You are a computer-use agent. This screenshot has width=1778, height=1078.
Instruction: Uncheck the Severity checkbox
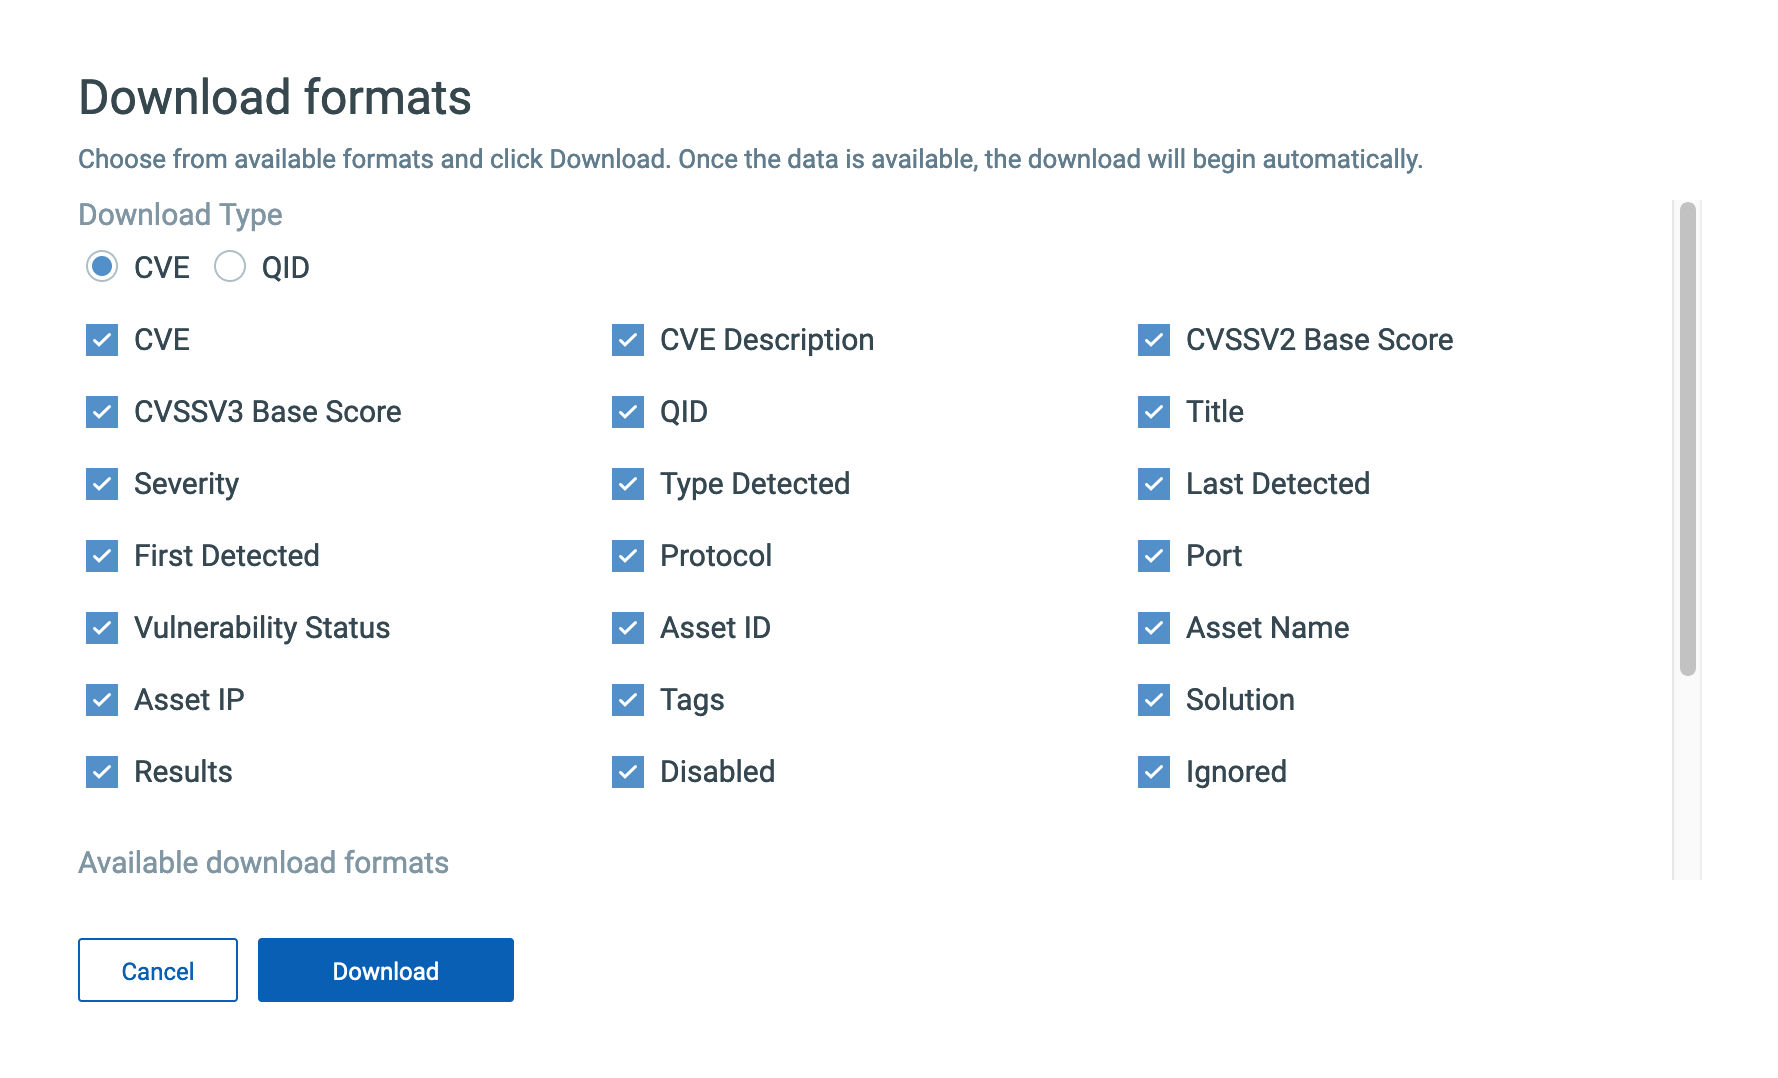[102, 484]
